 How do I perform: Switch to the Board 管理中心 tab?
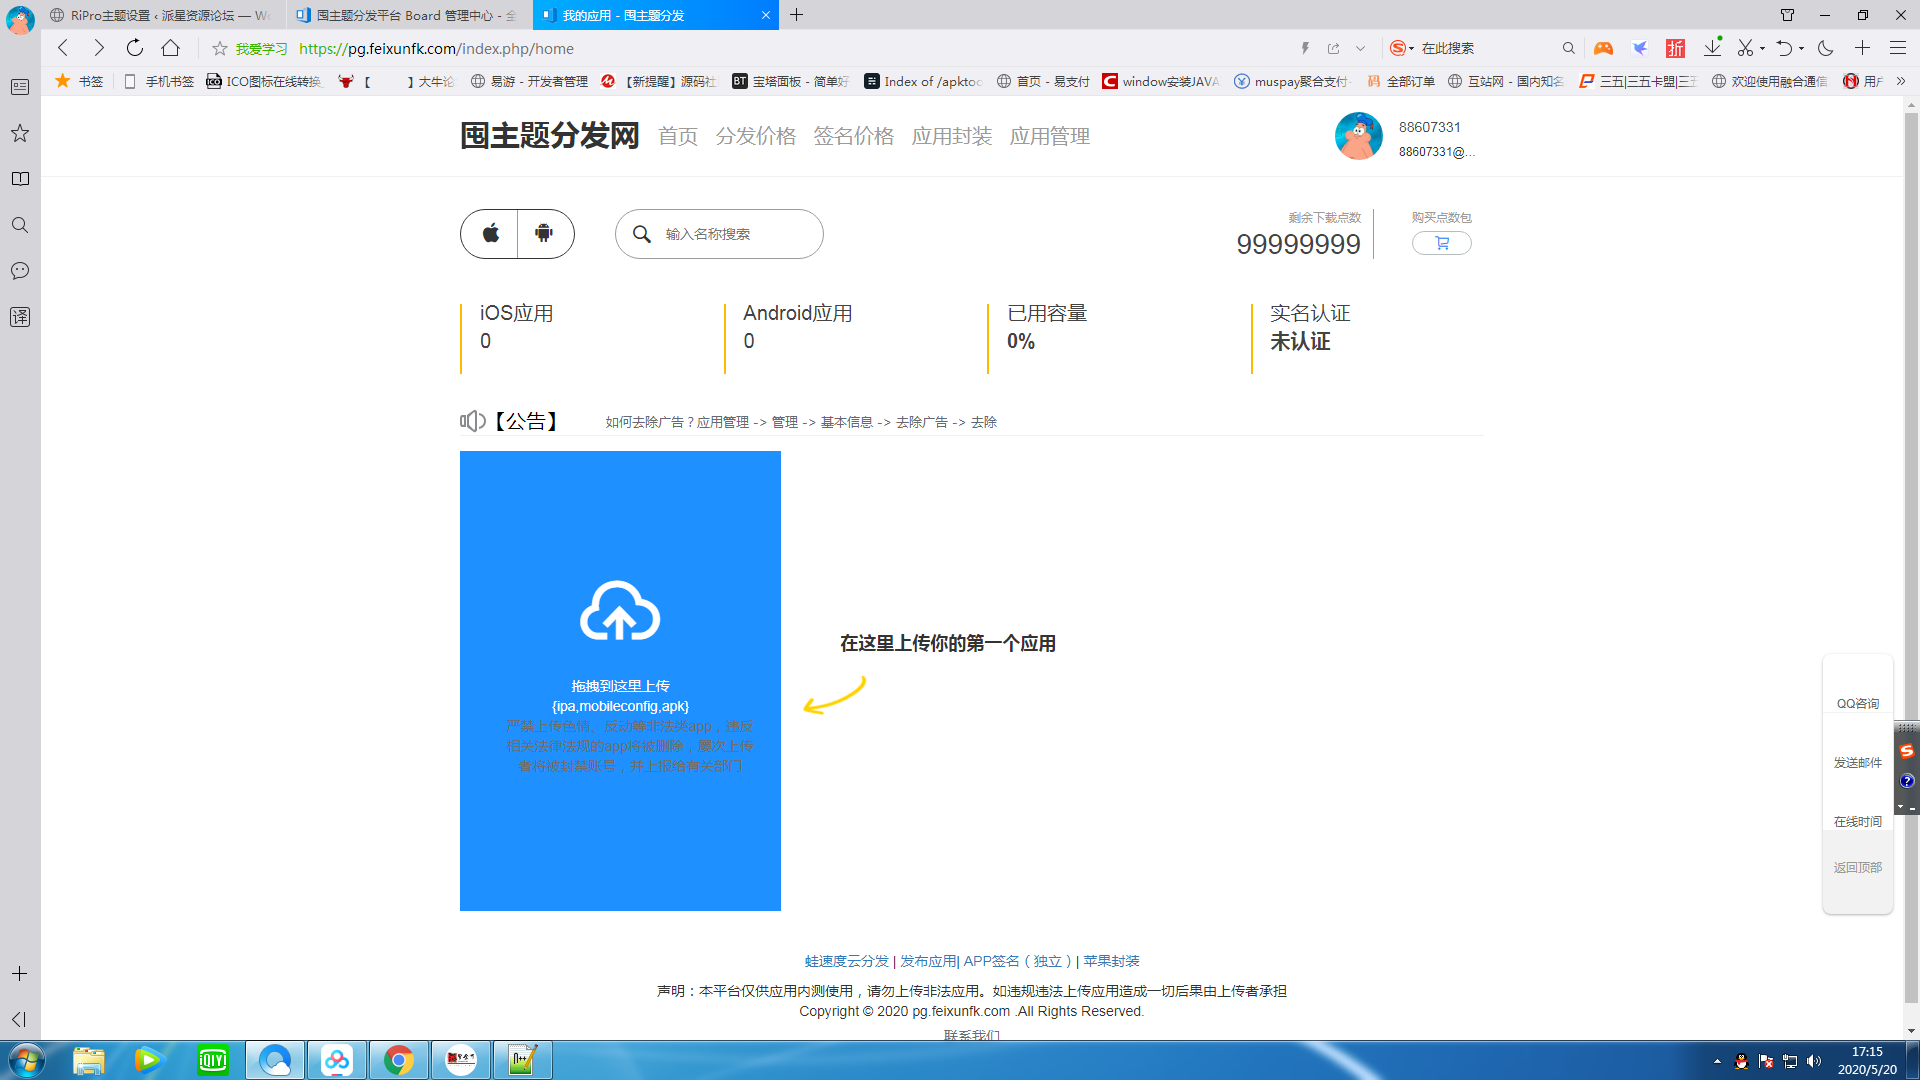[410, 15]
